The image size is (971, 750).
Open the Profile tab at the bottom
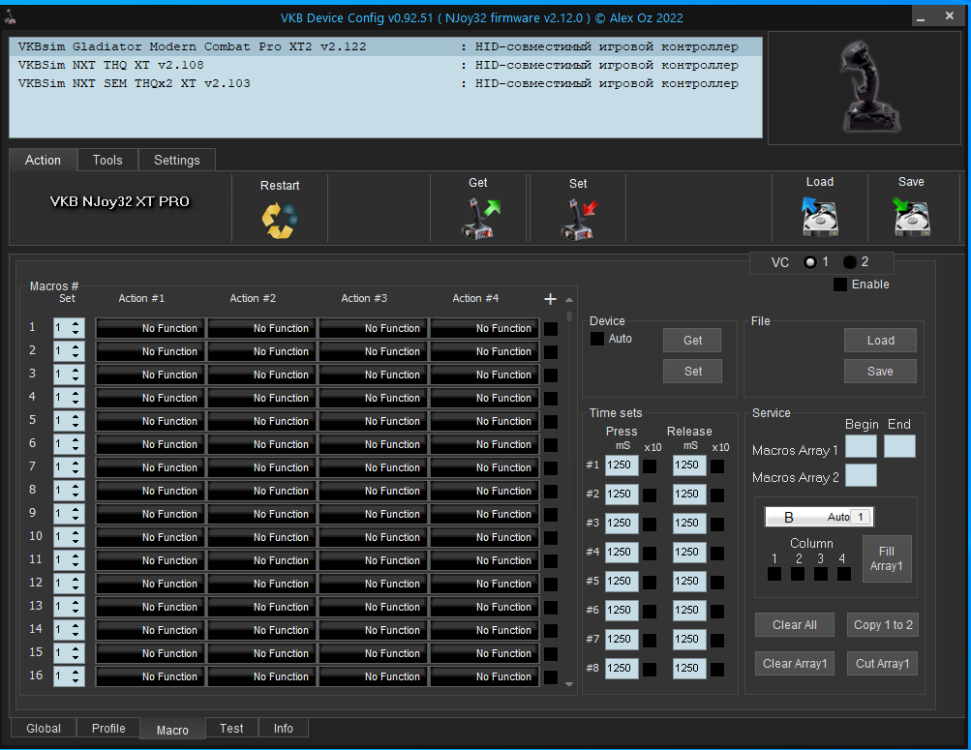click(x=108, y=729)
